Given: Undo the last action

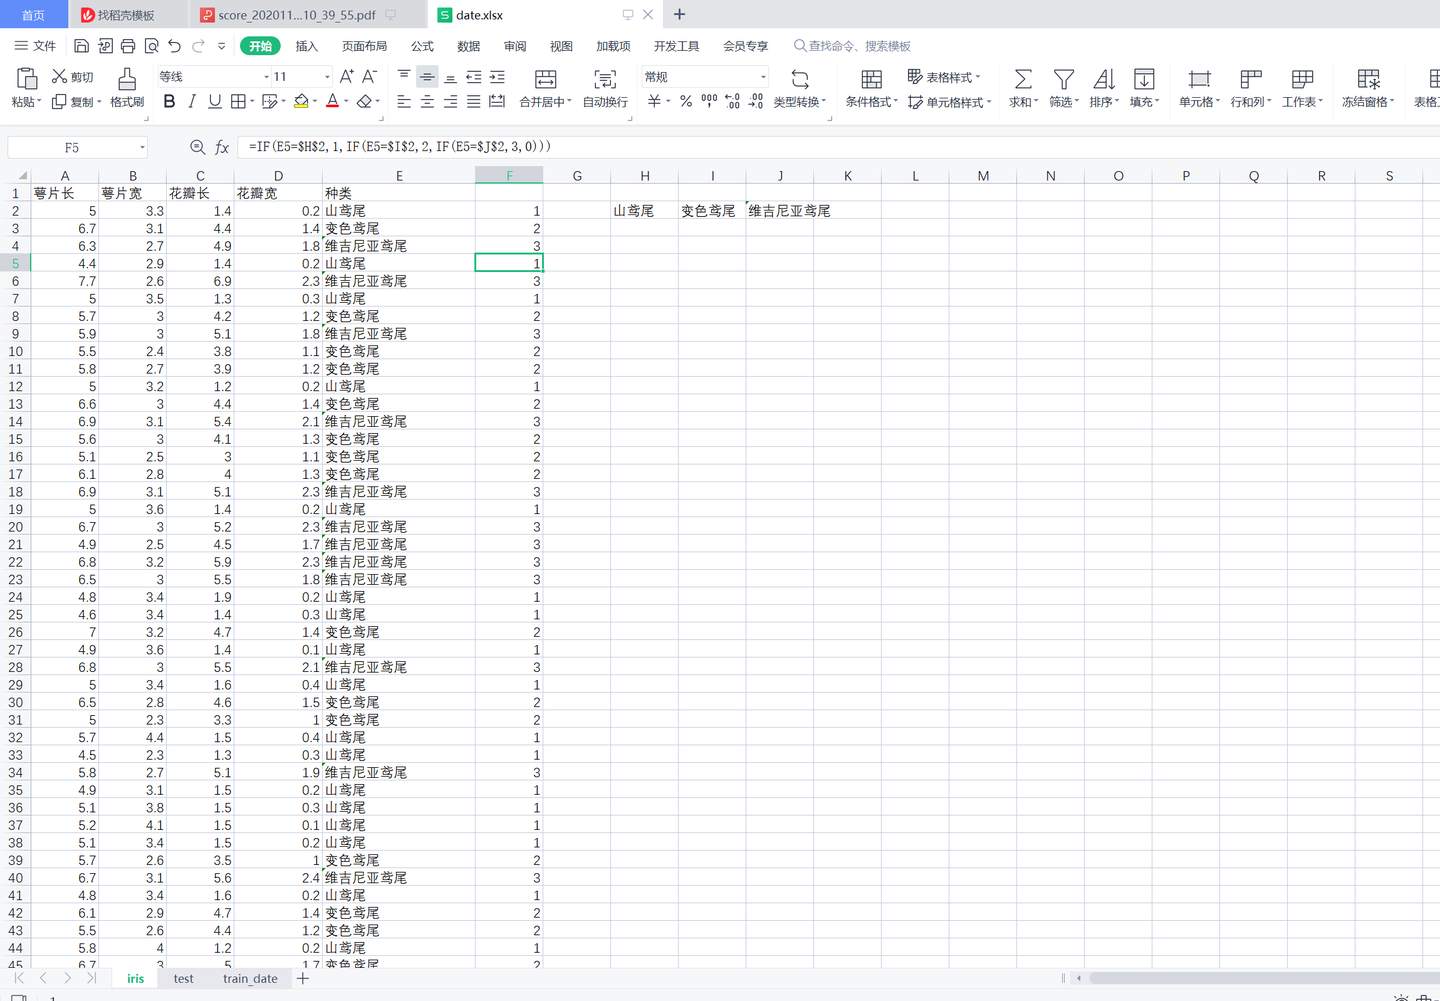Looking at the screenshot, I should pos(175,46).
